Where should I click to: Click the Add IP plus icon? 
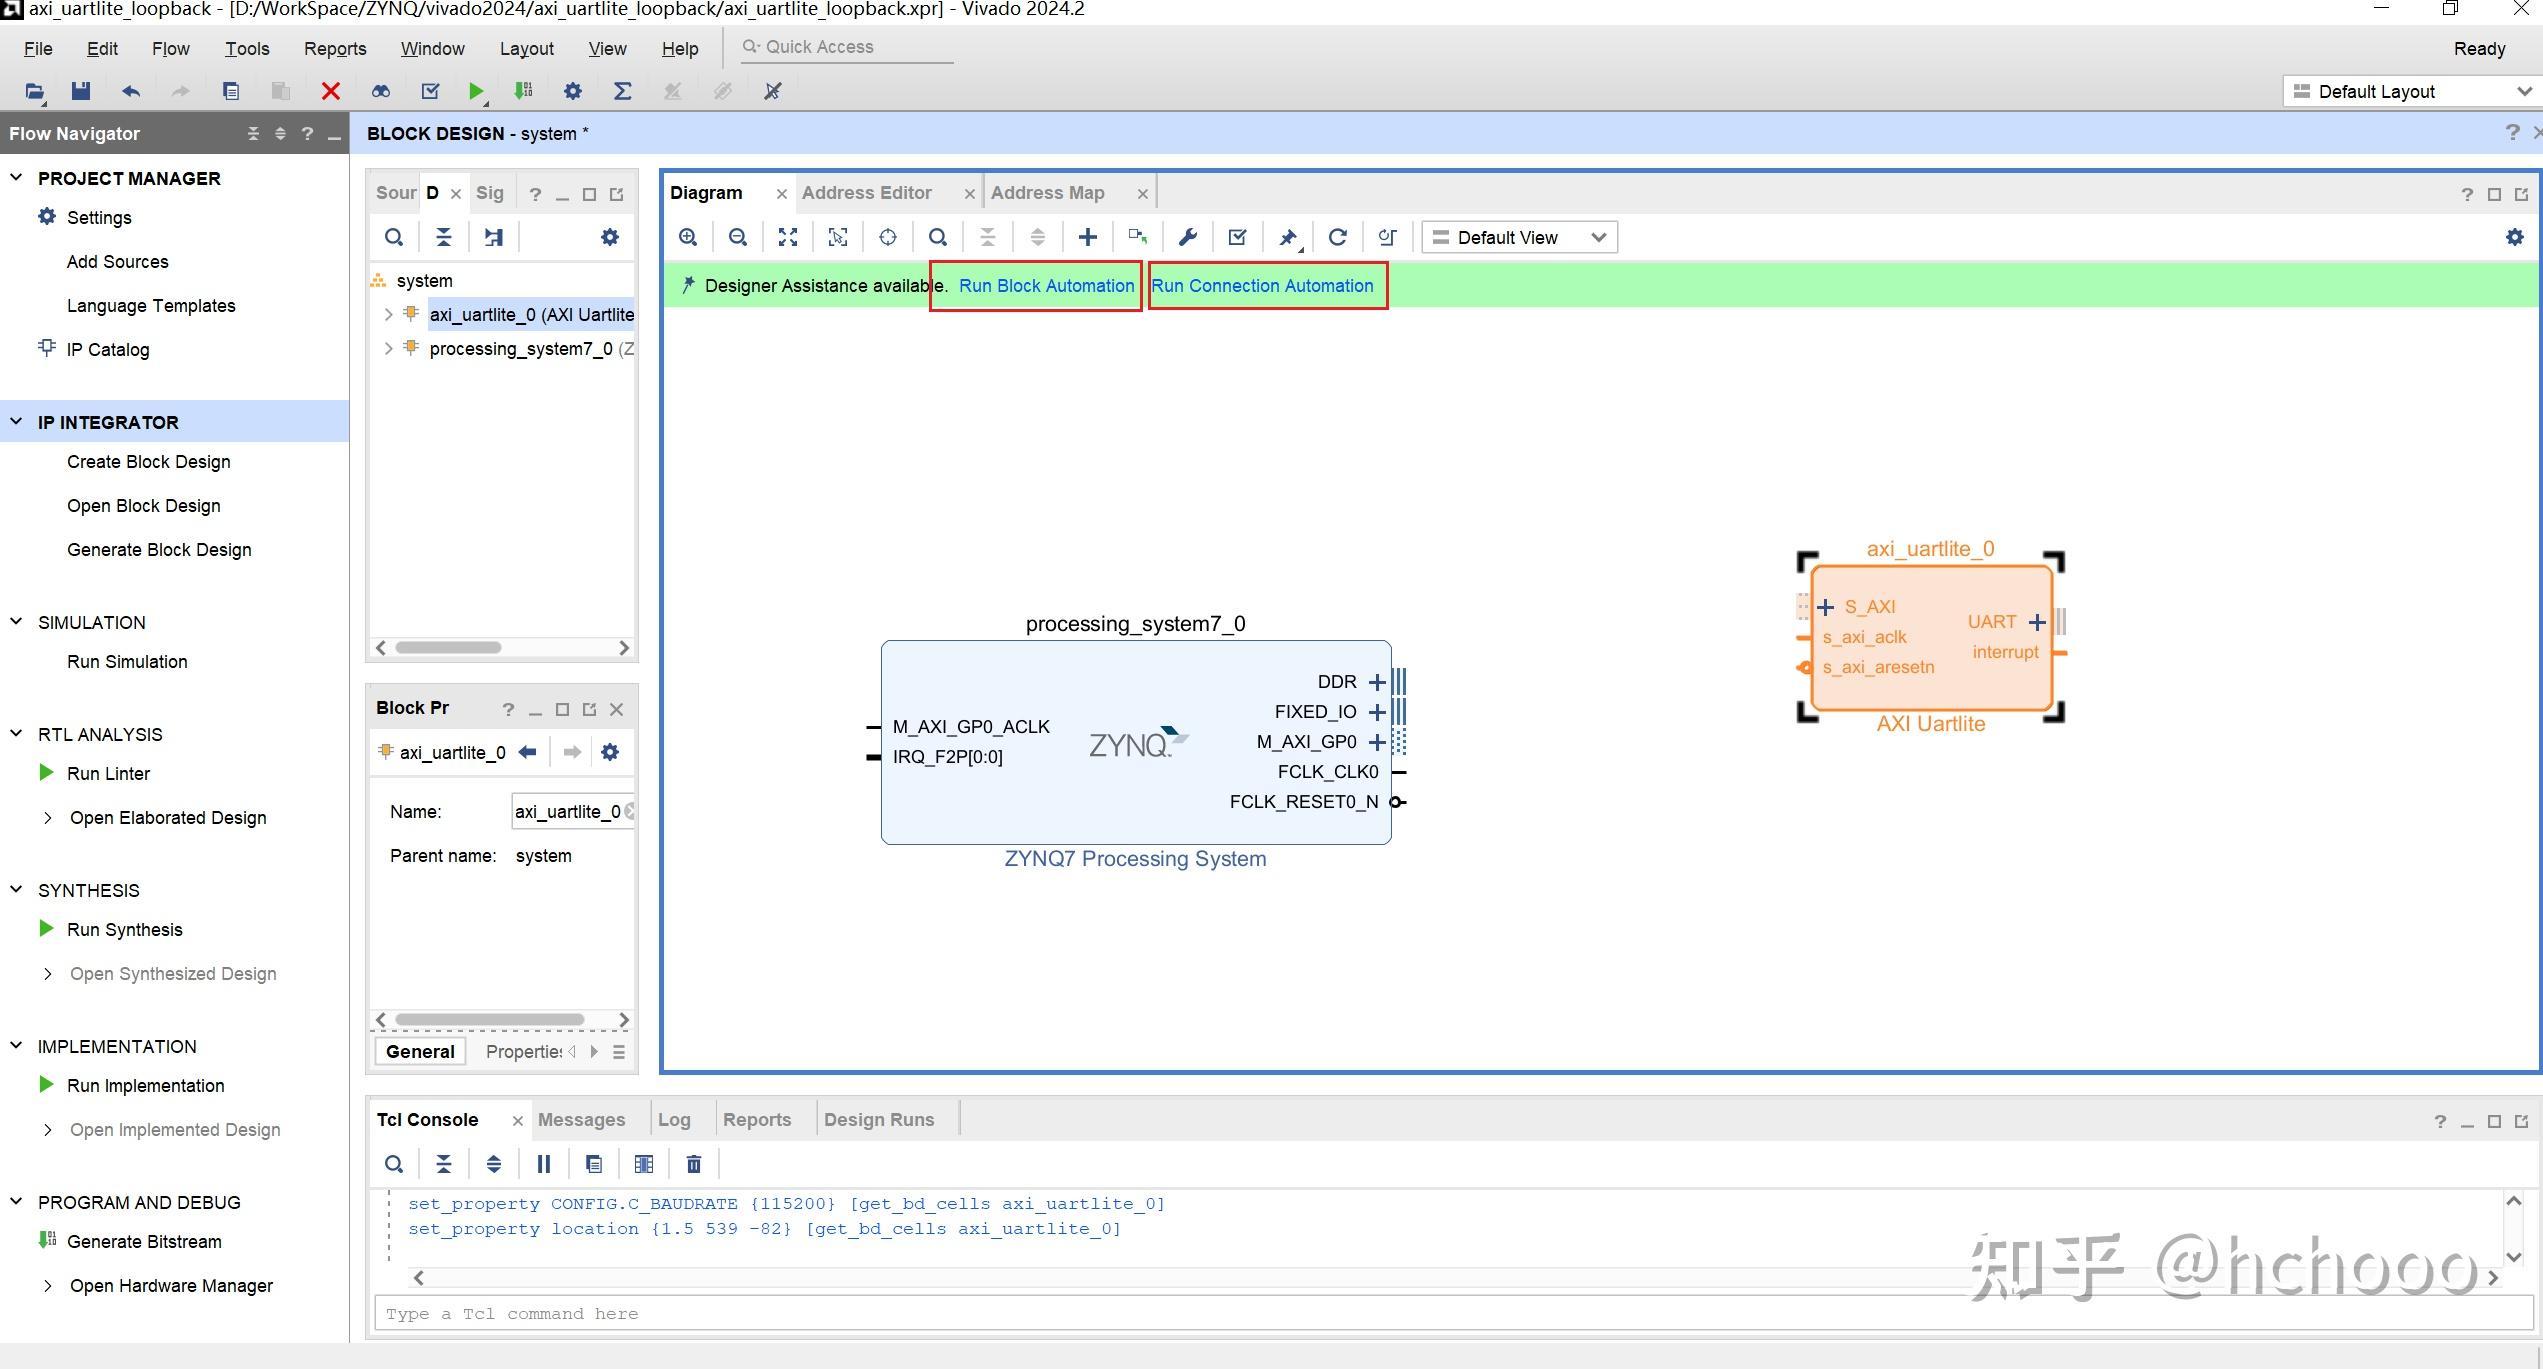pyautogui.click(x=1087, y=237)
